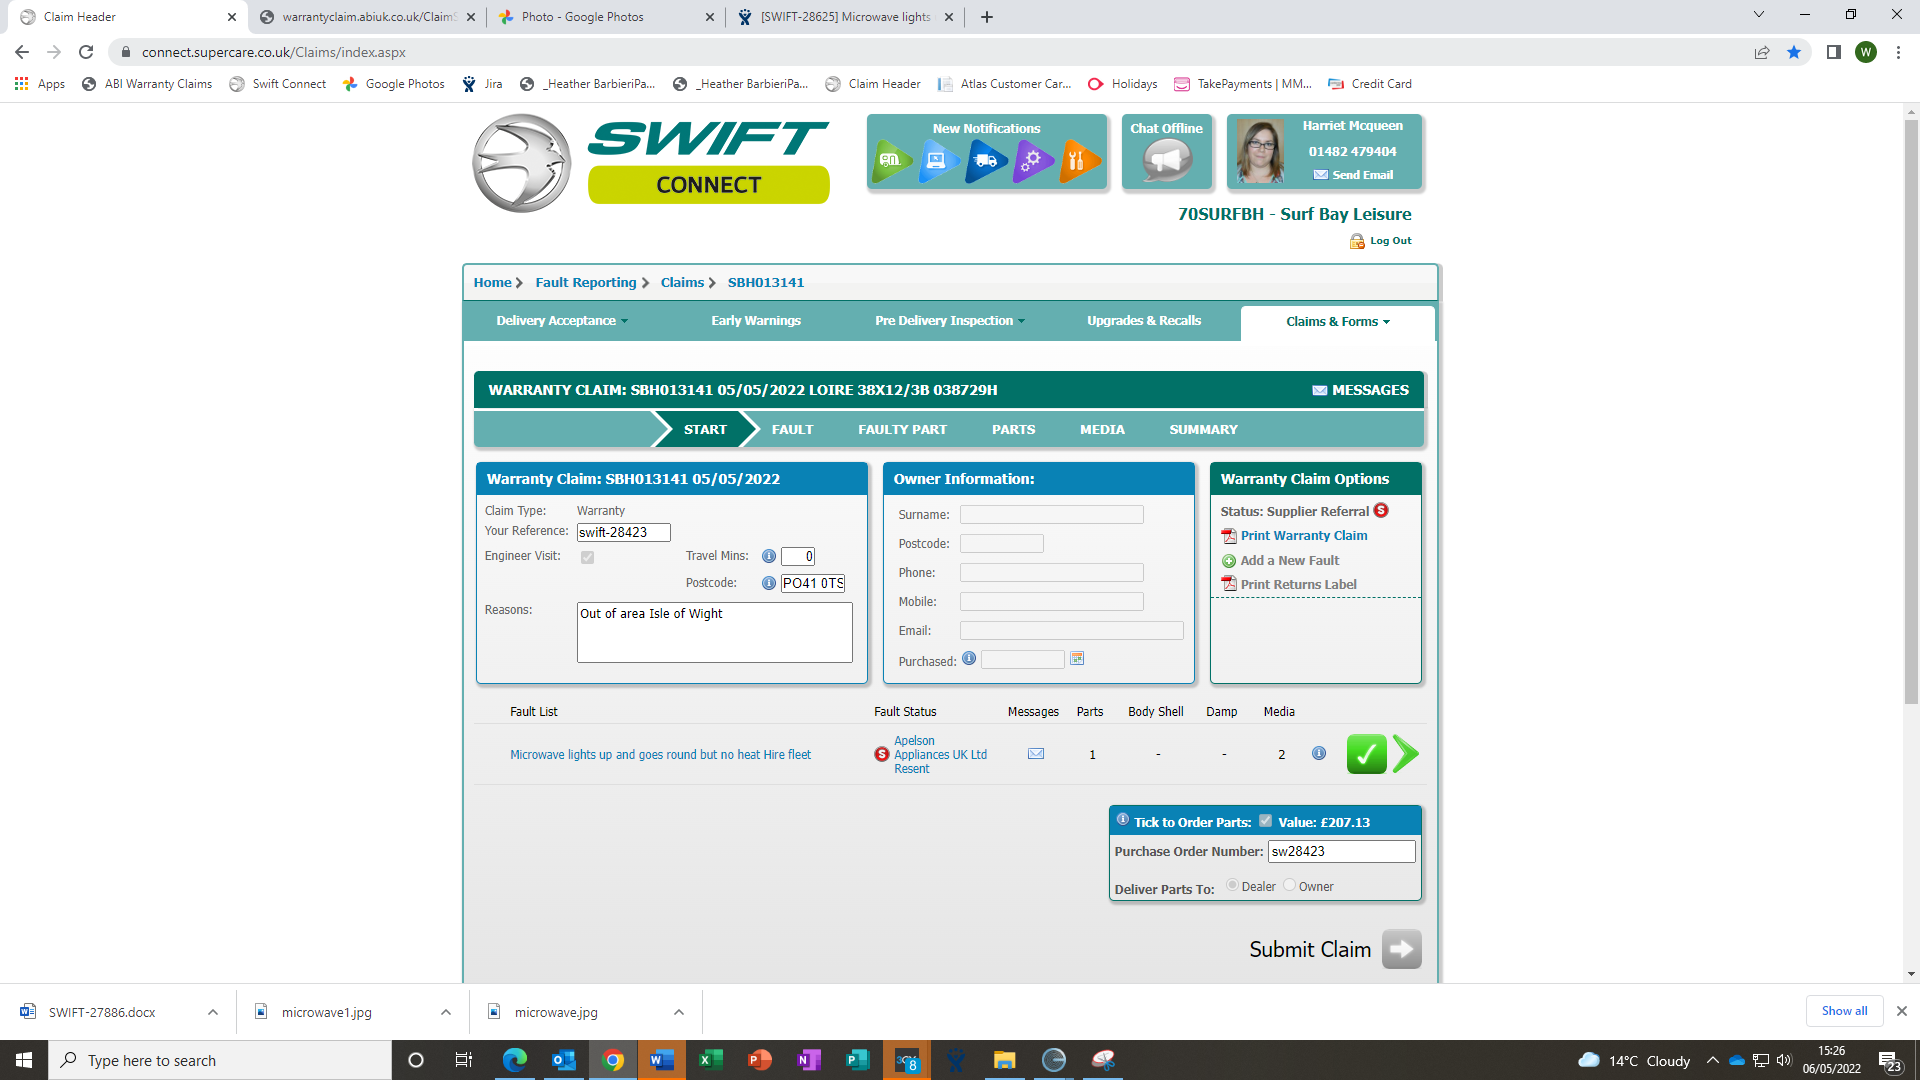Click the Purchased date calendar icon
1920x1080 pixels.
(x=1077, y=659)
